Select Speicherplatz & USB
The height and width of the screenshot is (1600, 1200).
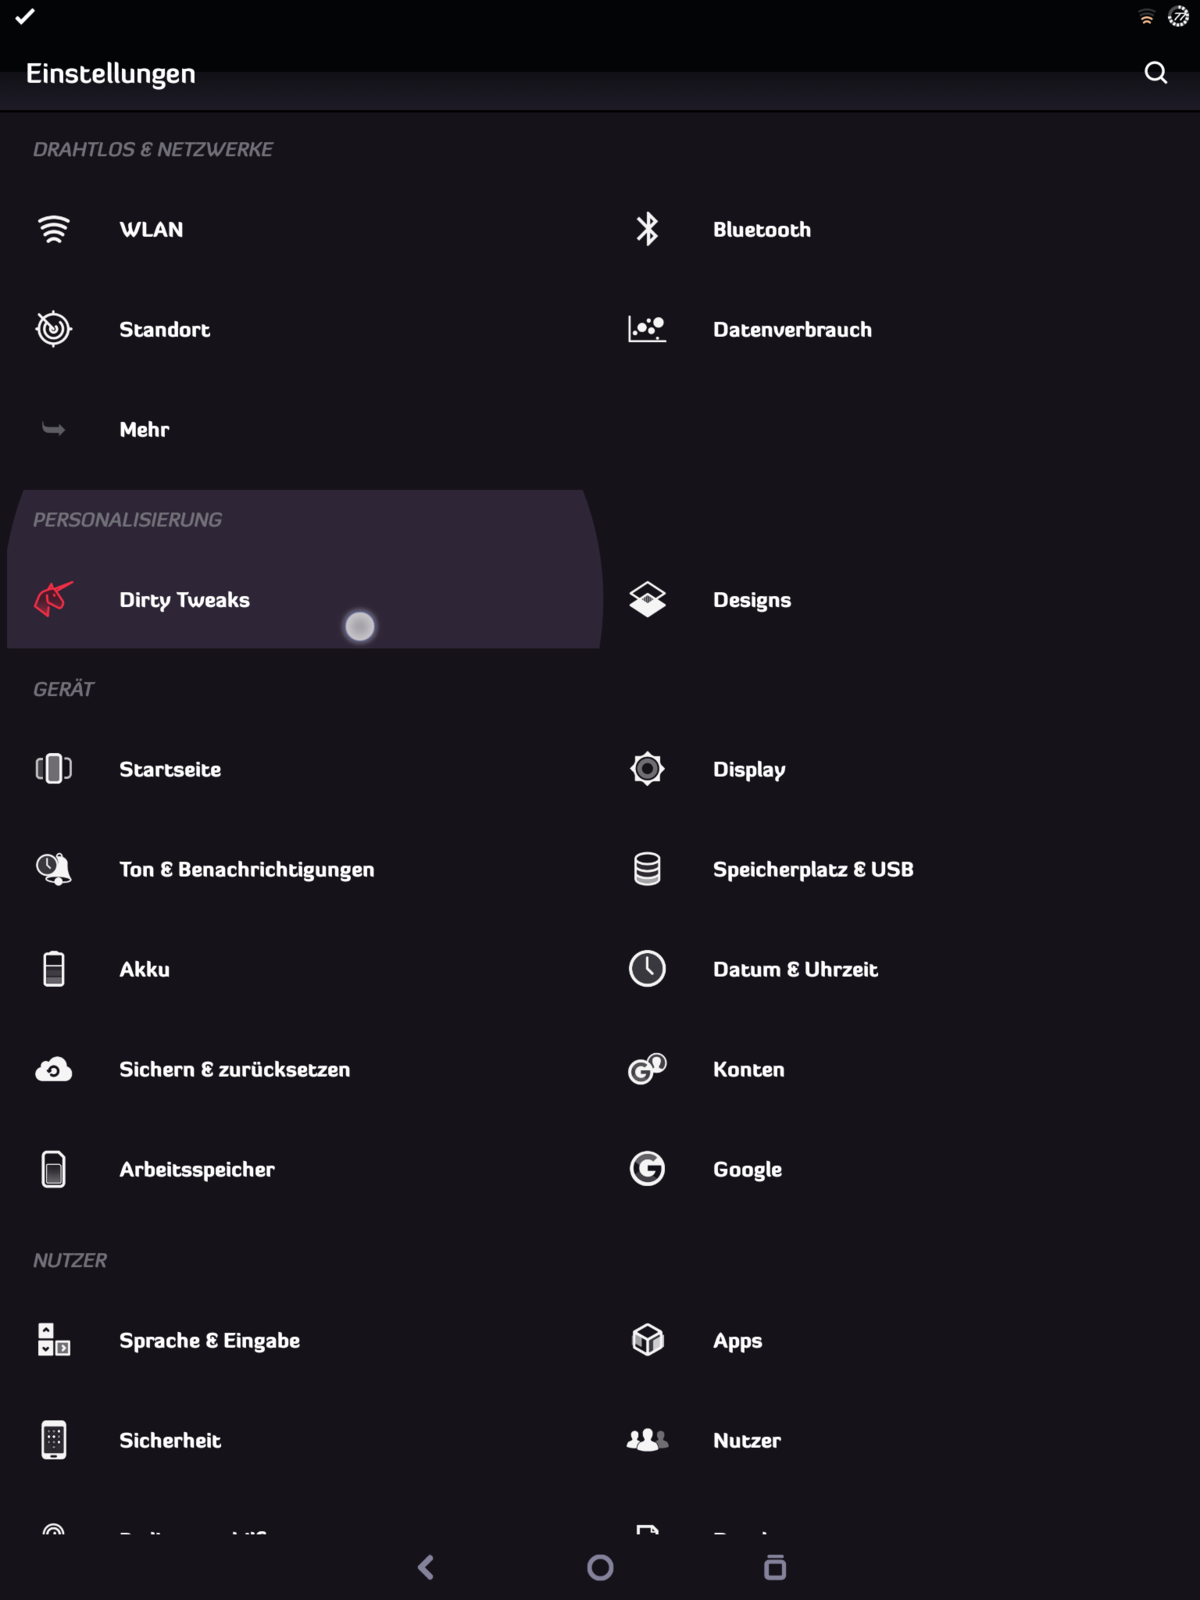tap(812, 869)
